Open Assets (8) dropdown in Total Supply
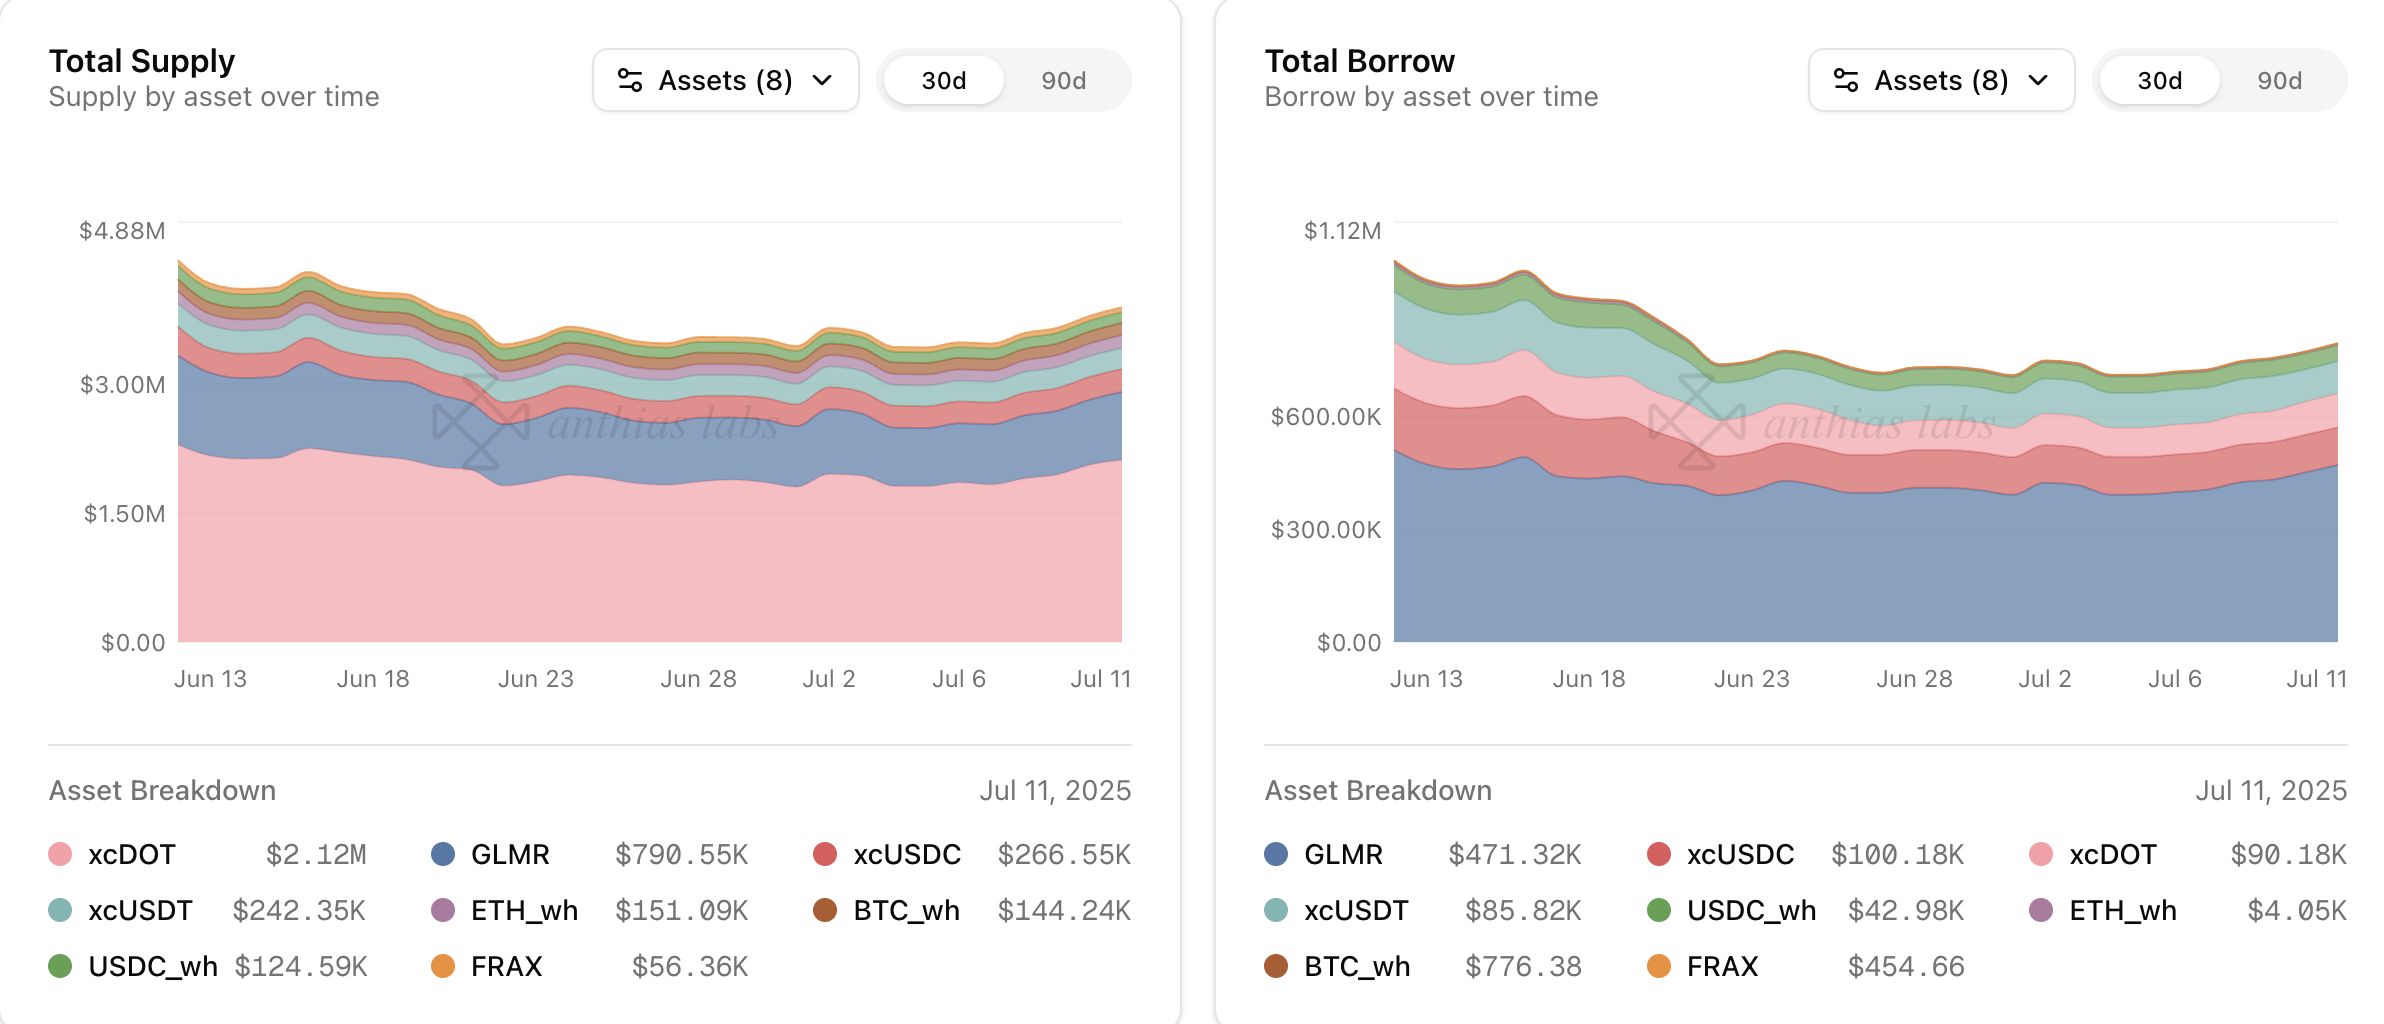The width and height of the screenshot is (2384, 1024). pyautogui.click(x=726, y=80)
